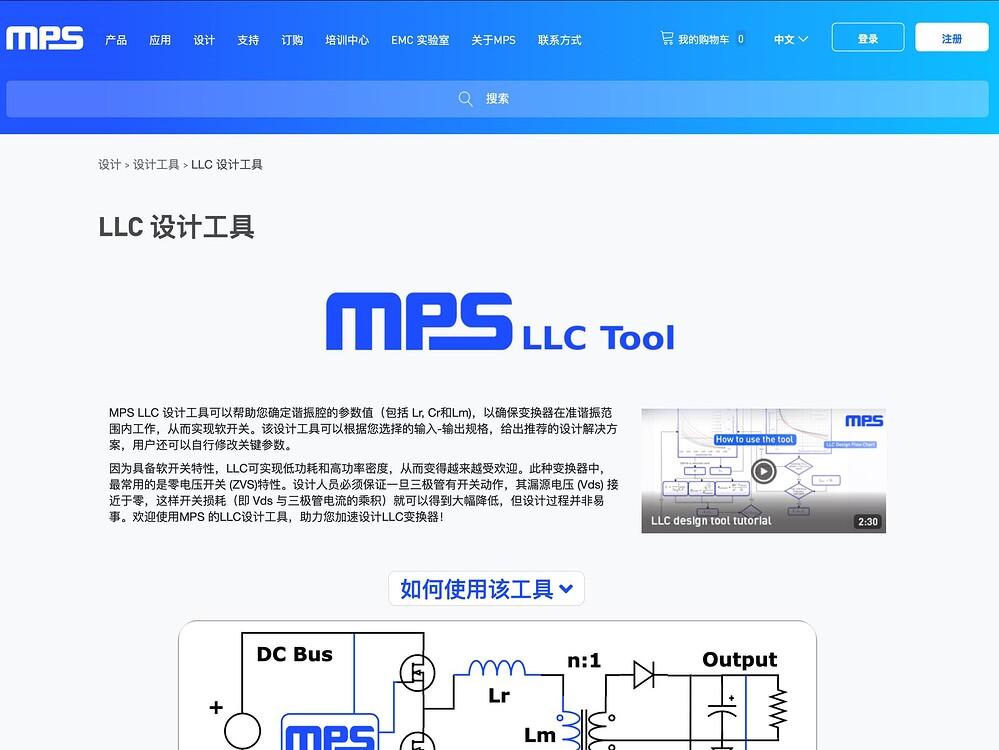Image resolution: width=999 pixels, height=750 pixels.
Task: Open the EMC 实验室 menu item
Action: [x=420, y=40]
